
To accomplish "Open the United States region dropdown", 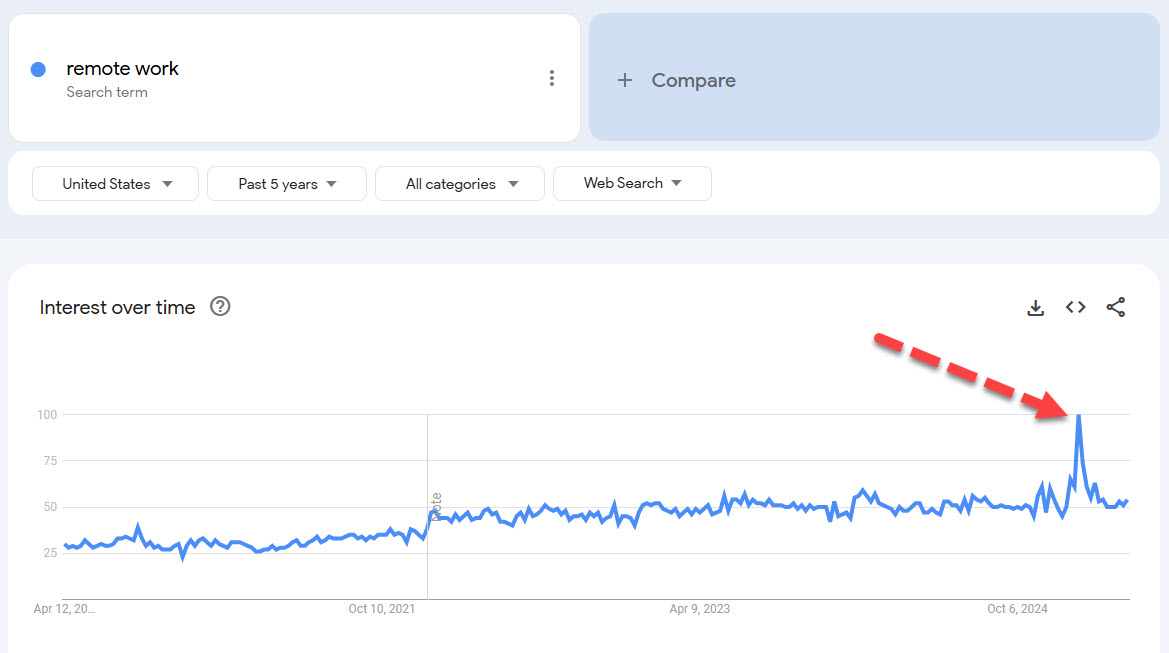I will point(116,183).
